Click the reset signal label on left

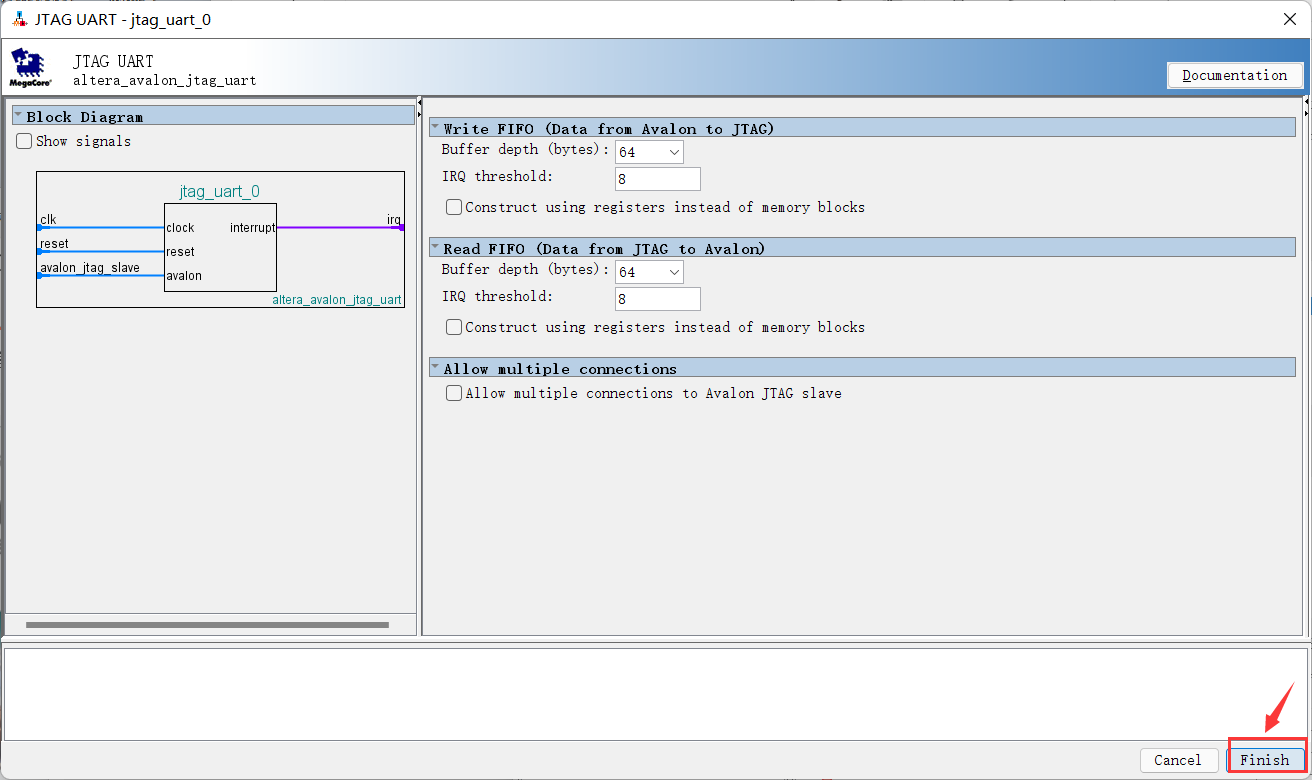[54, 244]
